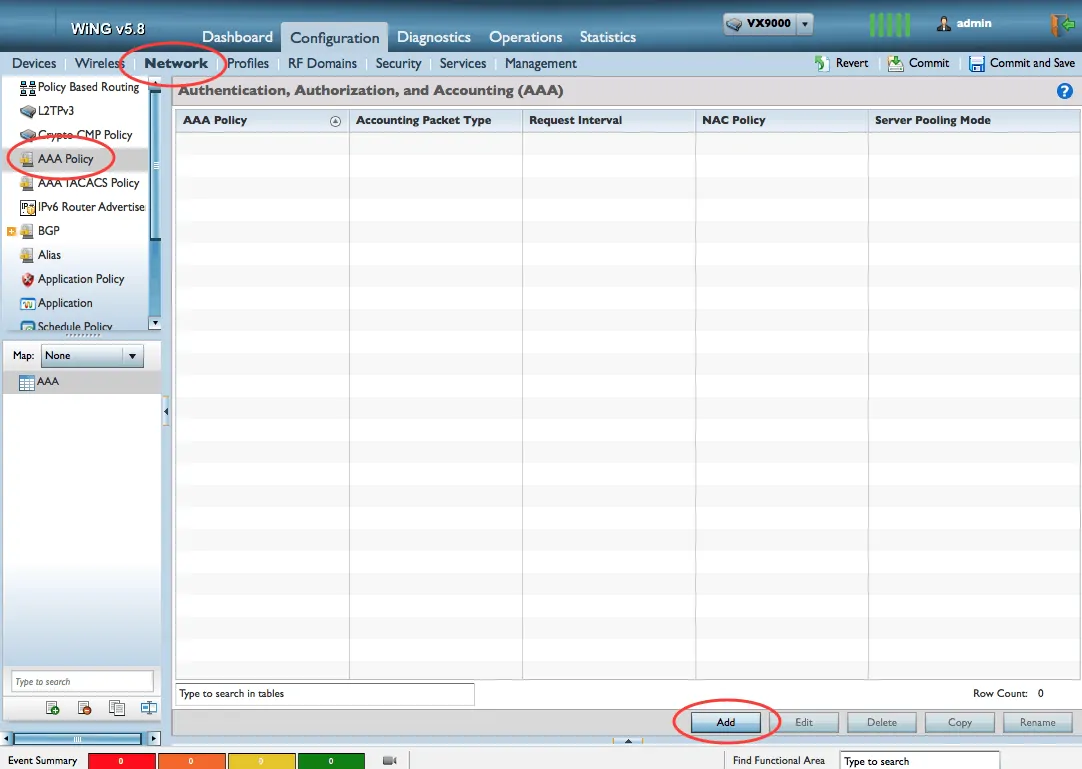Expand the BGP tree node
Image resolution: width=1082 pixels, height=769 pixels.
tap(12, 231)
